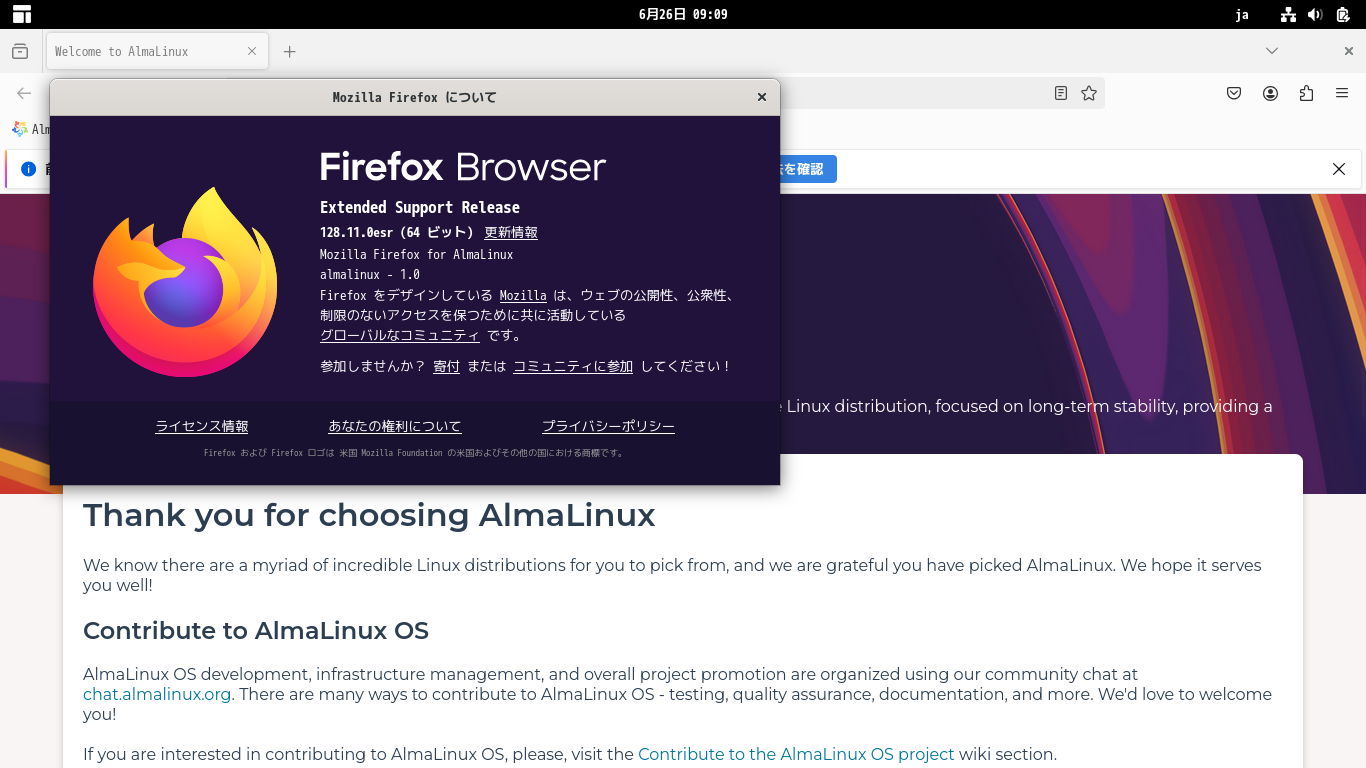Click the network status icon
This screenshot has height=768, width=1366.
point(1288,14)
